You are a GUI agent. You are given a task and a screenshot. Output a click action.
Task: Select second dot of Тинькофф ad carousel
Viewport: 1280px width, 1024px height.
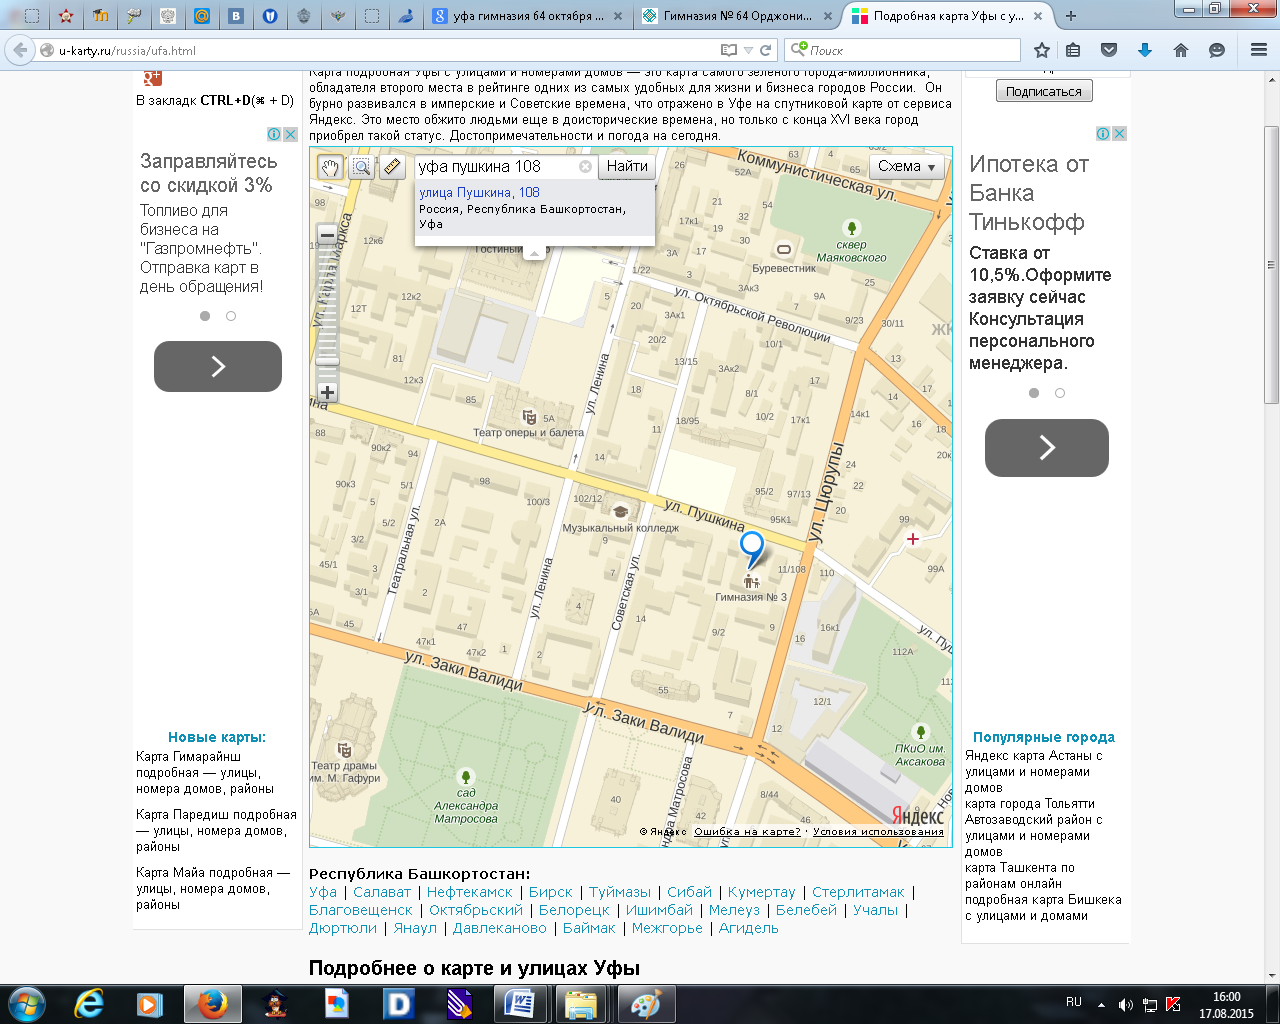(x=1060, y=393)
